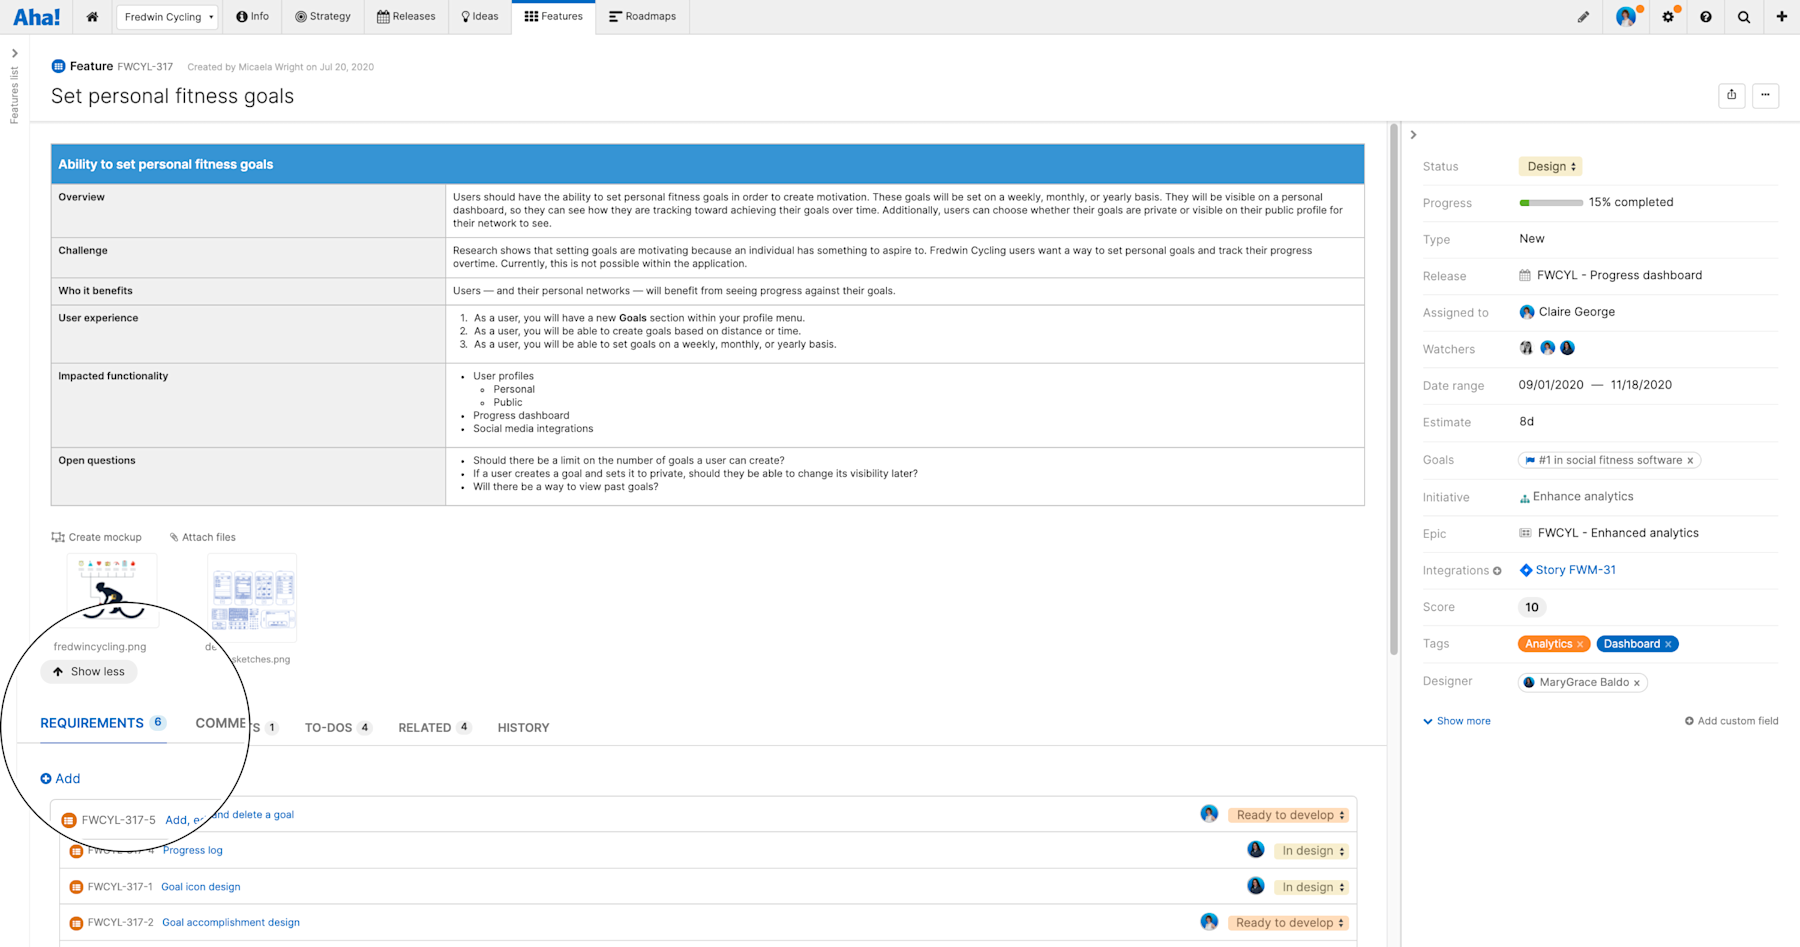Click the 15% completed progress bar
The width and height of the screenshot is (1800, 947).
pos(1549,202)
